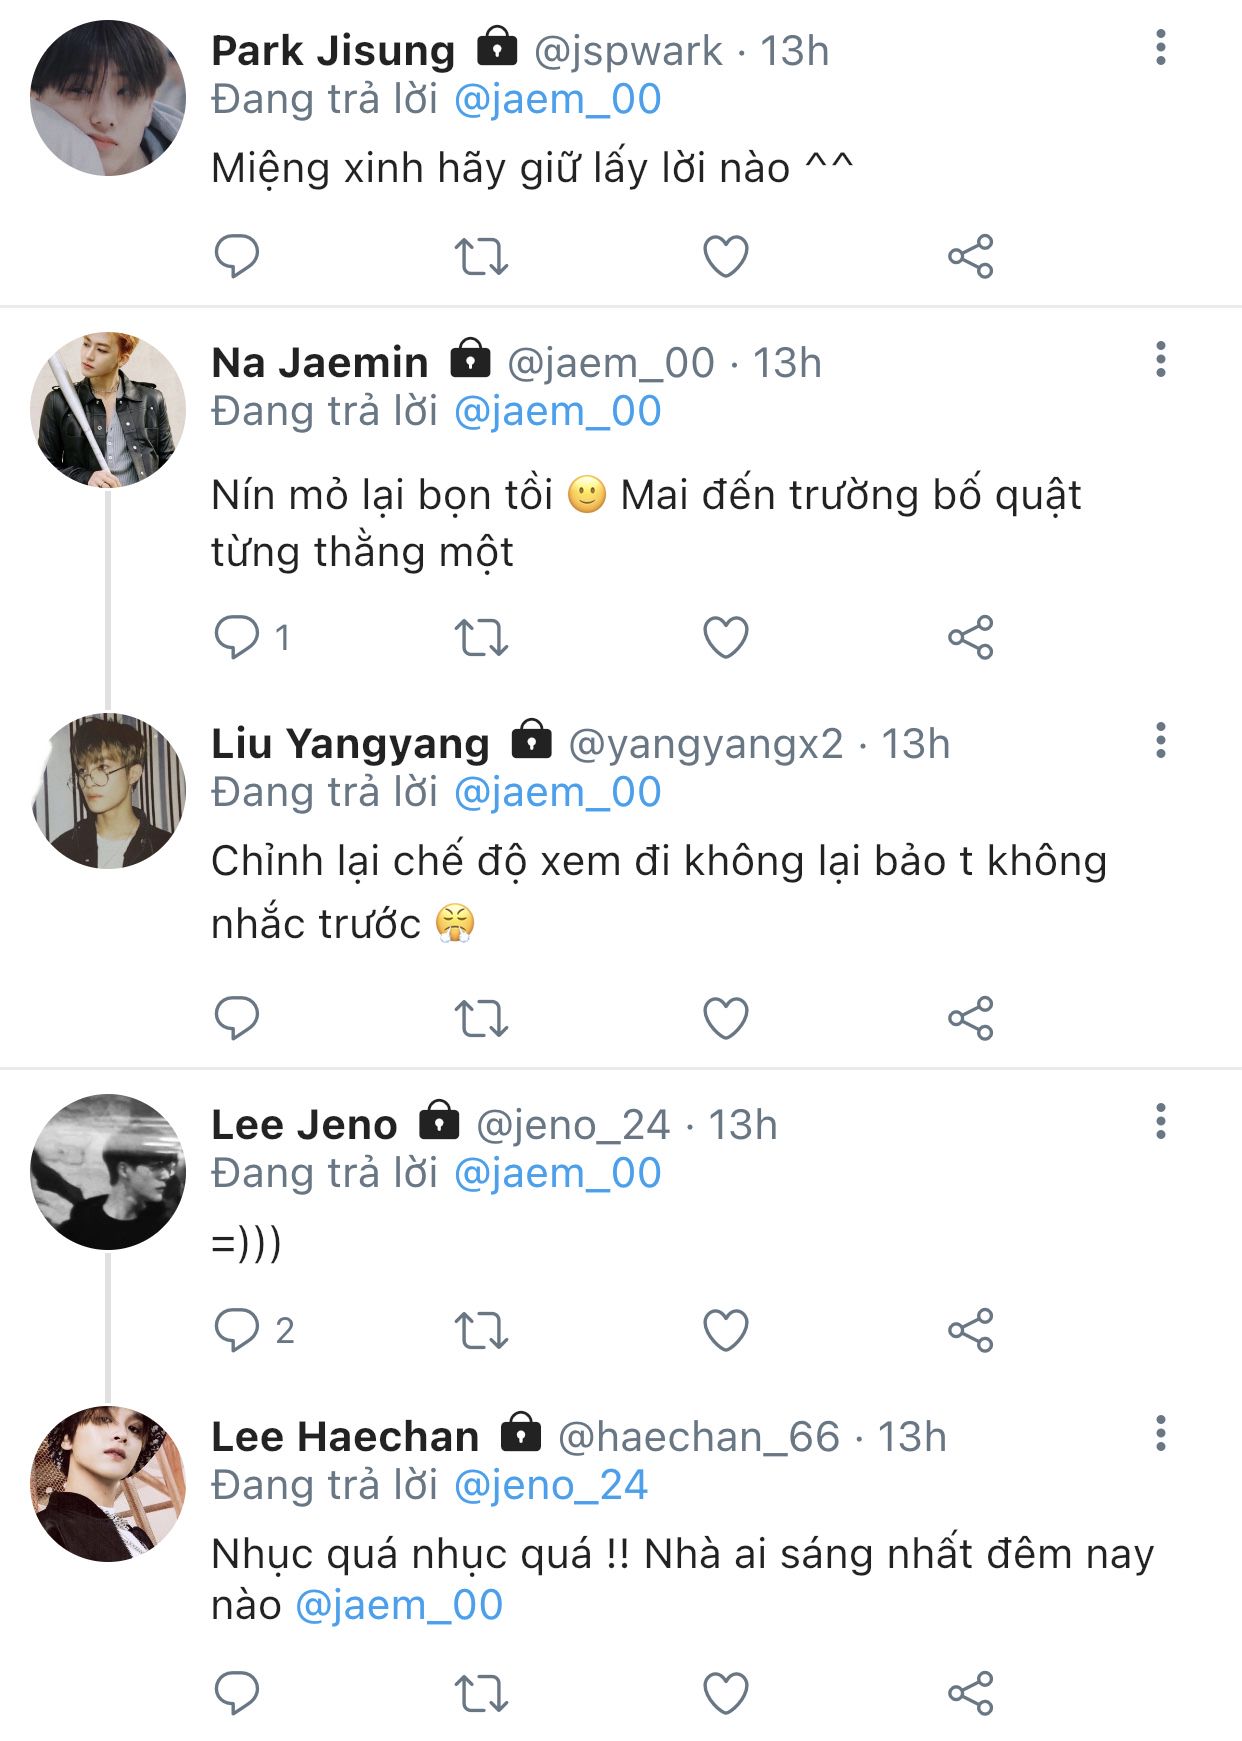
Task: Retweet Lee Haechan's tweet
Action: coord(481,1693)
